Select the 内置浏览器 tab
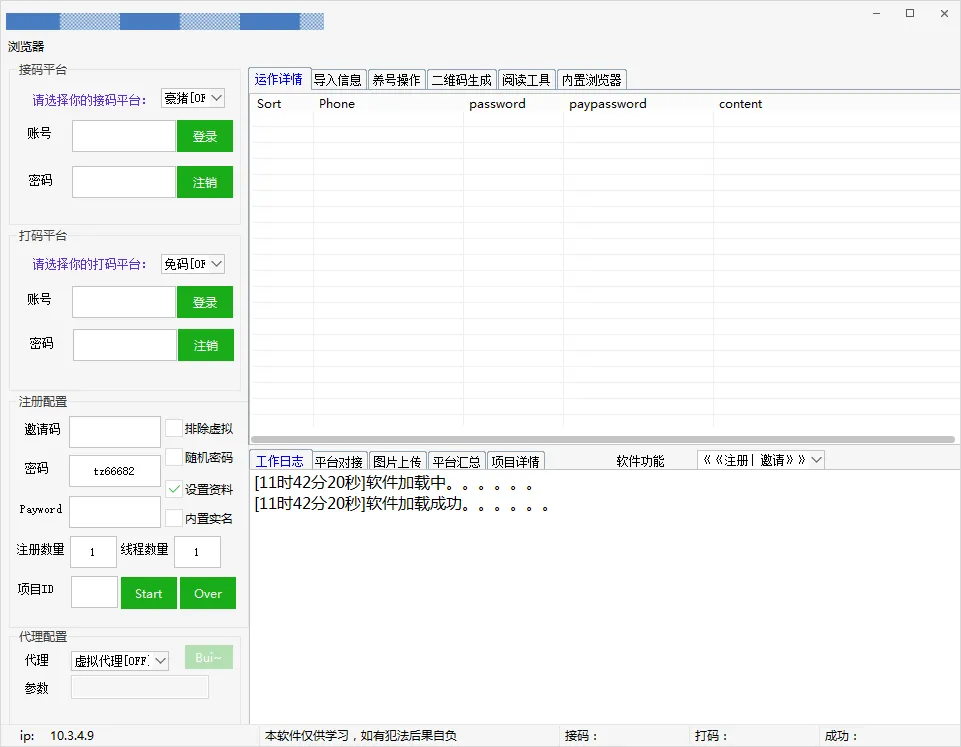The width and height of the screenshot is (961, 747). 591,80
